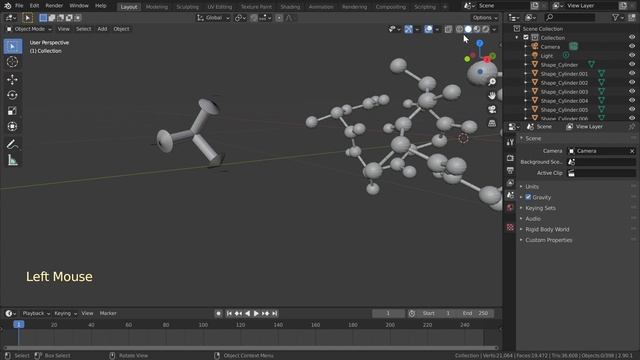640x360 pixels.
Task: Open the Render properties tab
Action: point(510,158)
